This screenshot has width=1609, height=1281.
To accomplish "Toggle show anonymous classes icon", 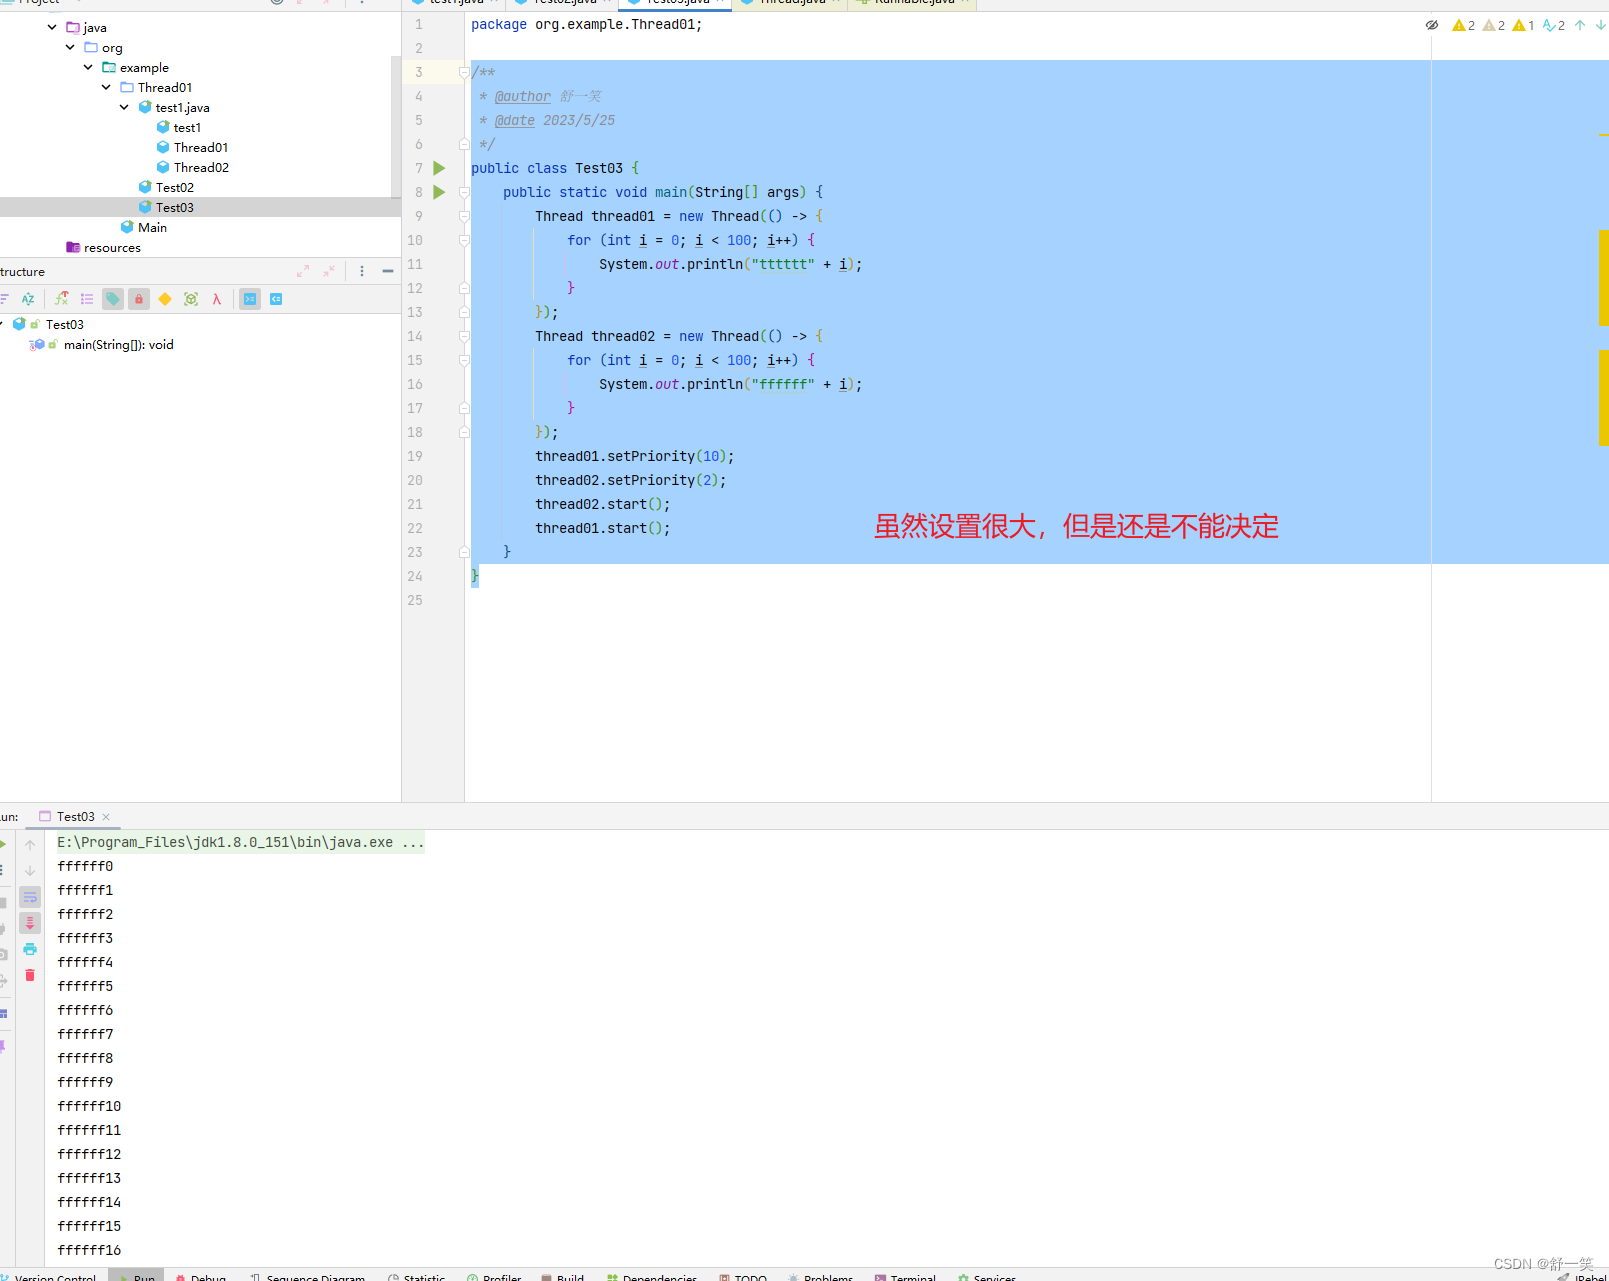I will point(191,299).
